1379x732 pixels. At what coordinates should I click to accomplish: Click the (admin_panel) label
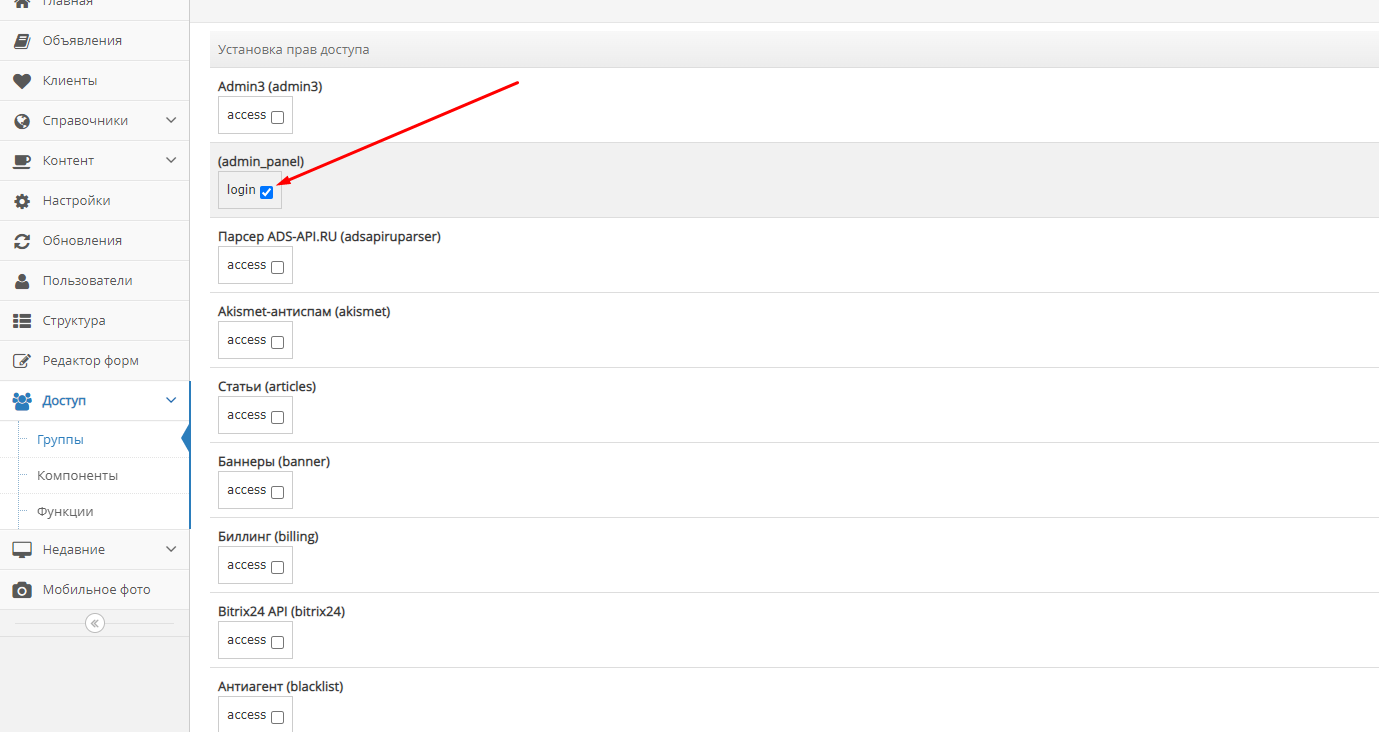tap(261, 162)
